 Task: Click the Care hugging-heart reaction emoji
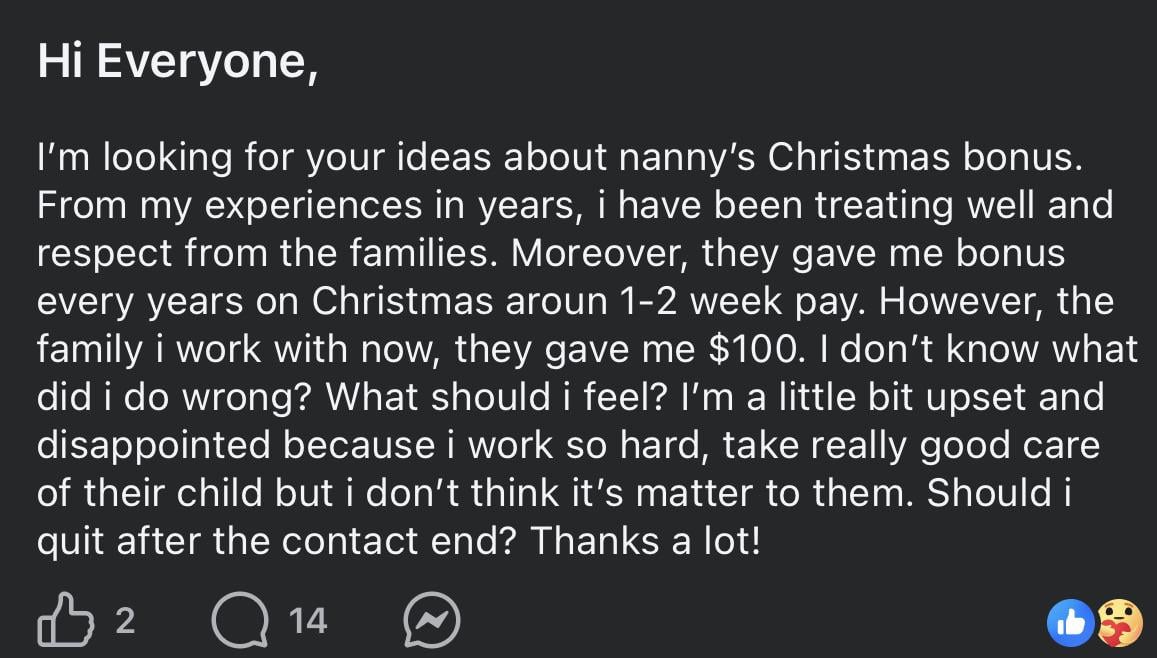click(x=1119, y=622)
